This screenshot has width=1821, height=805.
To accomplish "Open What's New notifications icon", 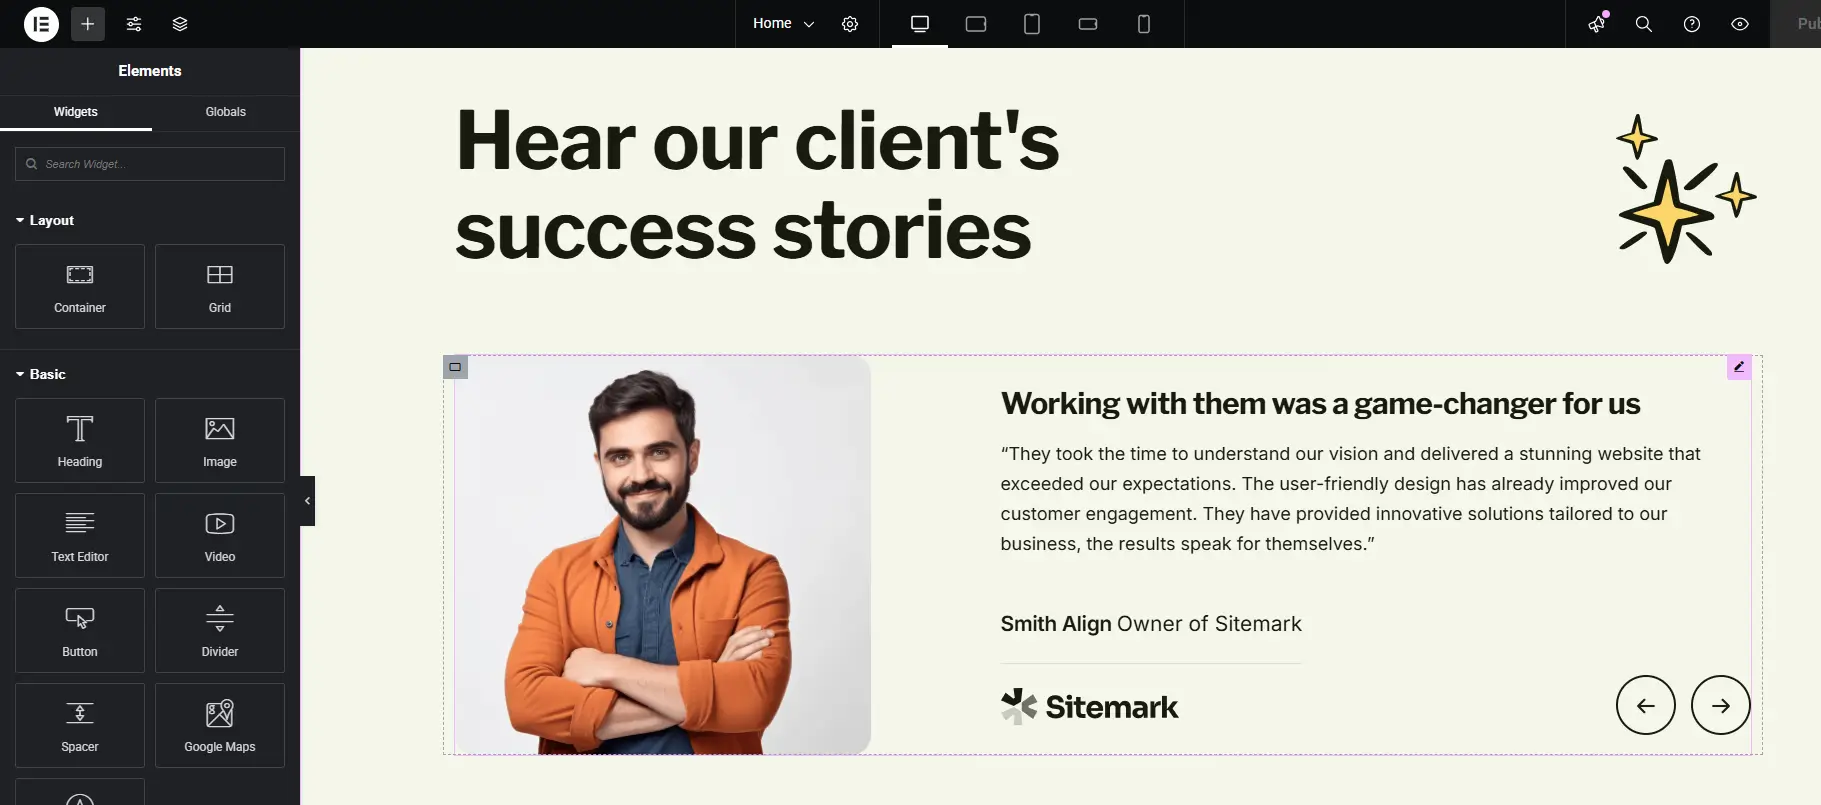I will (1597, 24).
